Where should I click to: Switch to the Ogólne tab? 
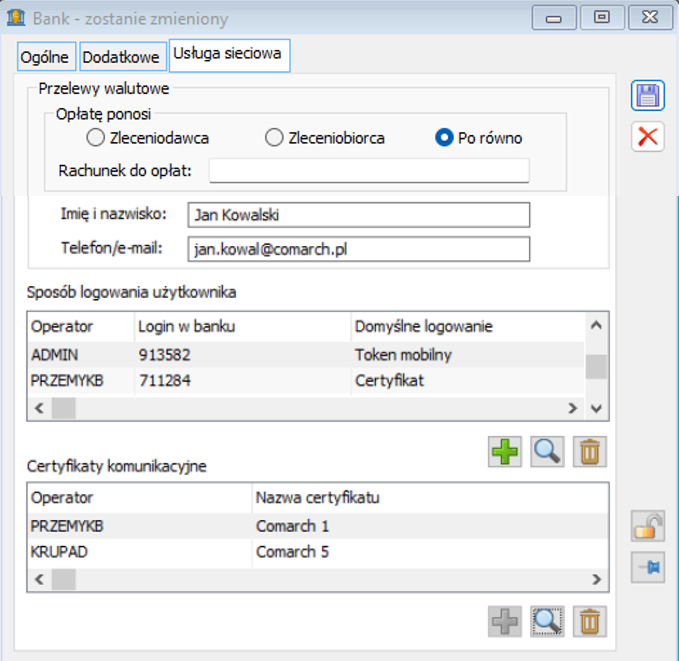tap(46, 57)
